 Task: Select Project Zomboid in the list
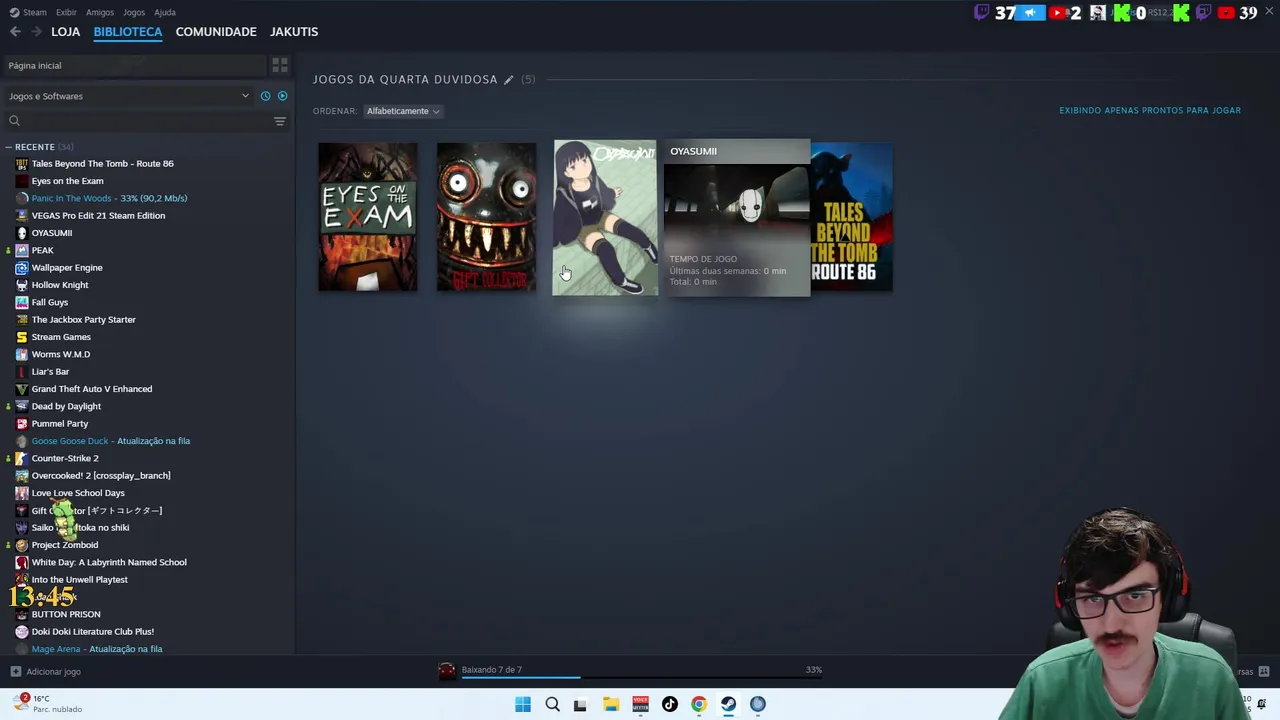pos(65,545)
